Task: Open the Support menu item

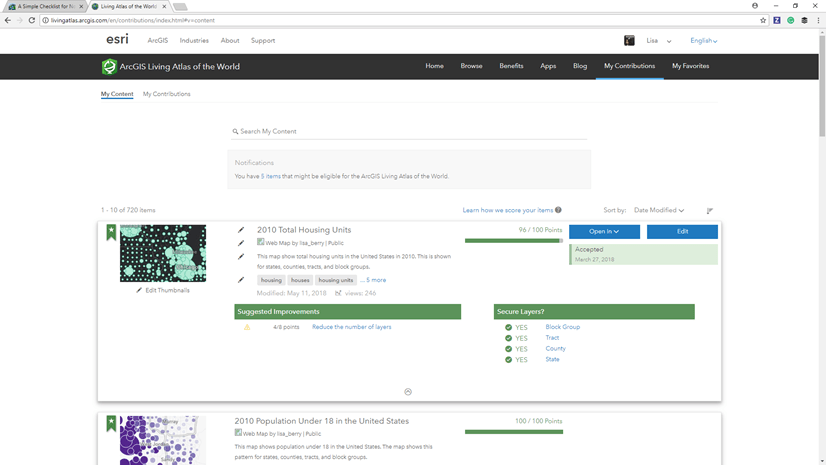Action: (263, 41)
